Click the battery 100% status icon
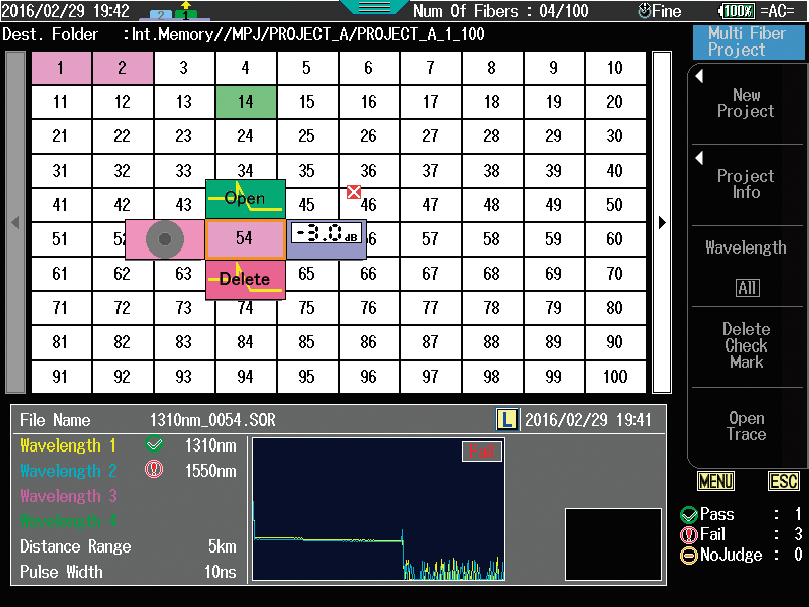Image resolution: width=809 pixels, height=607 pixels. click(737, 11)
